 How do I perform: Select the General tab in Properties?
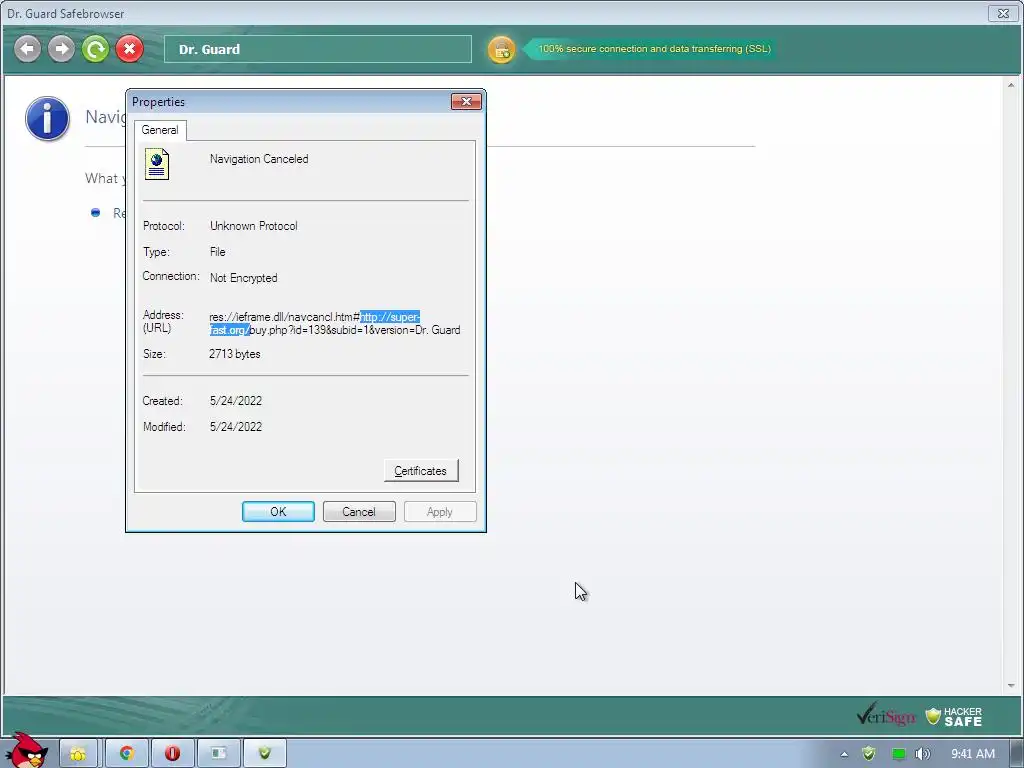[x=160, y=130]
